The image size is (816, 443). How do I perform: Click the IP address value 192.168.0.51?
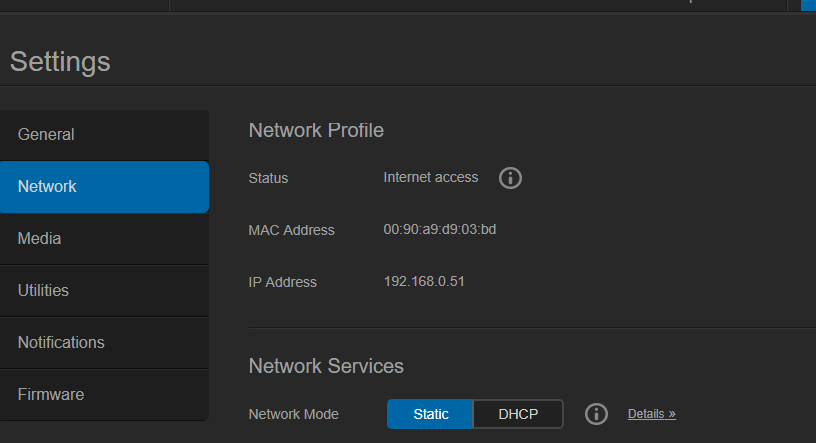point(424,282)
